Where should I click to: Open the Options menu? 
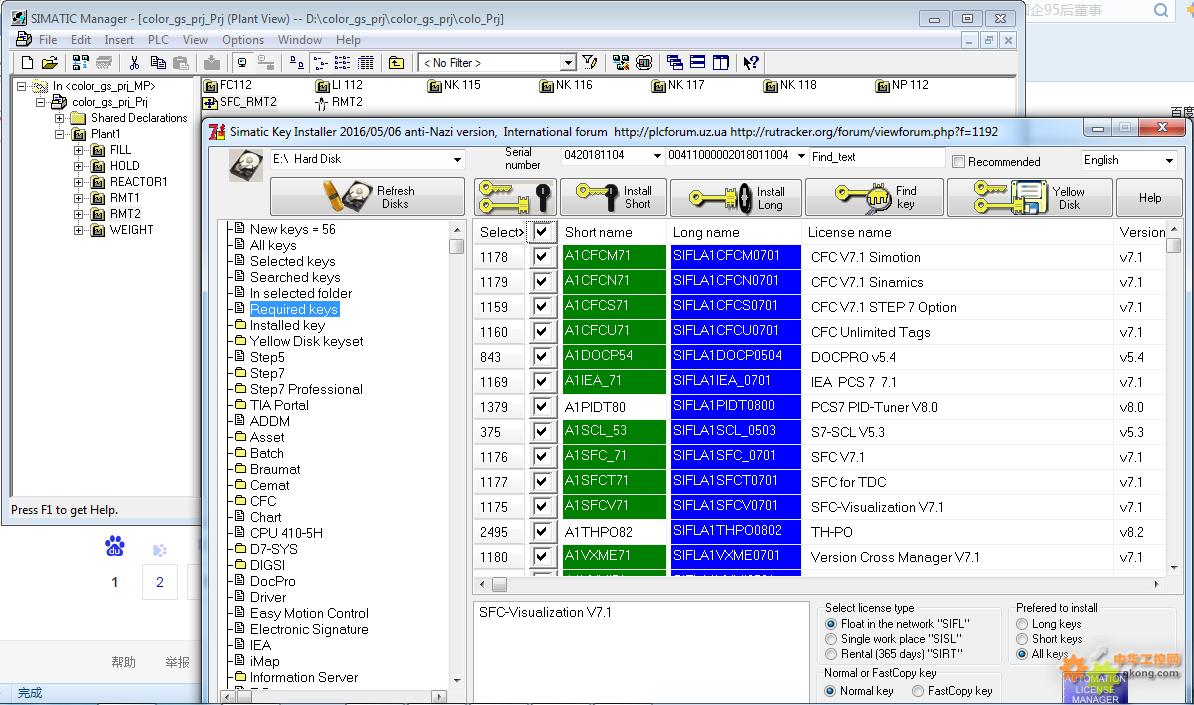243,40
